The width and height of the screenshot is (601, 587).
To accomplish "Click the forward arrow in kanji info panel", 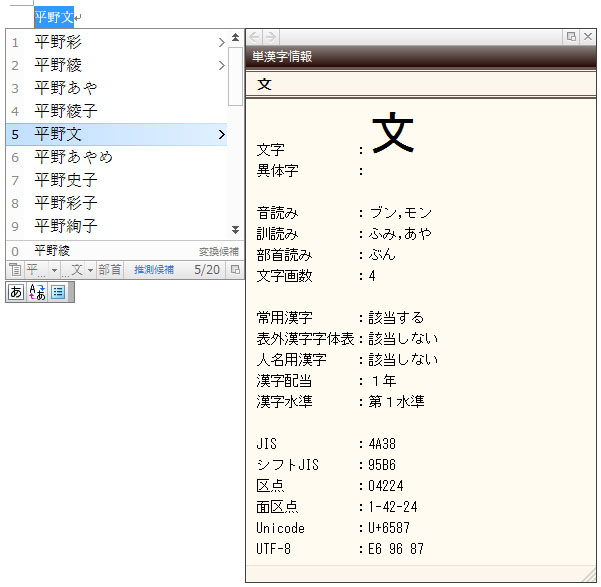I will [x=271, y=37].
